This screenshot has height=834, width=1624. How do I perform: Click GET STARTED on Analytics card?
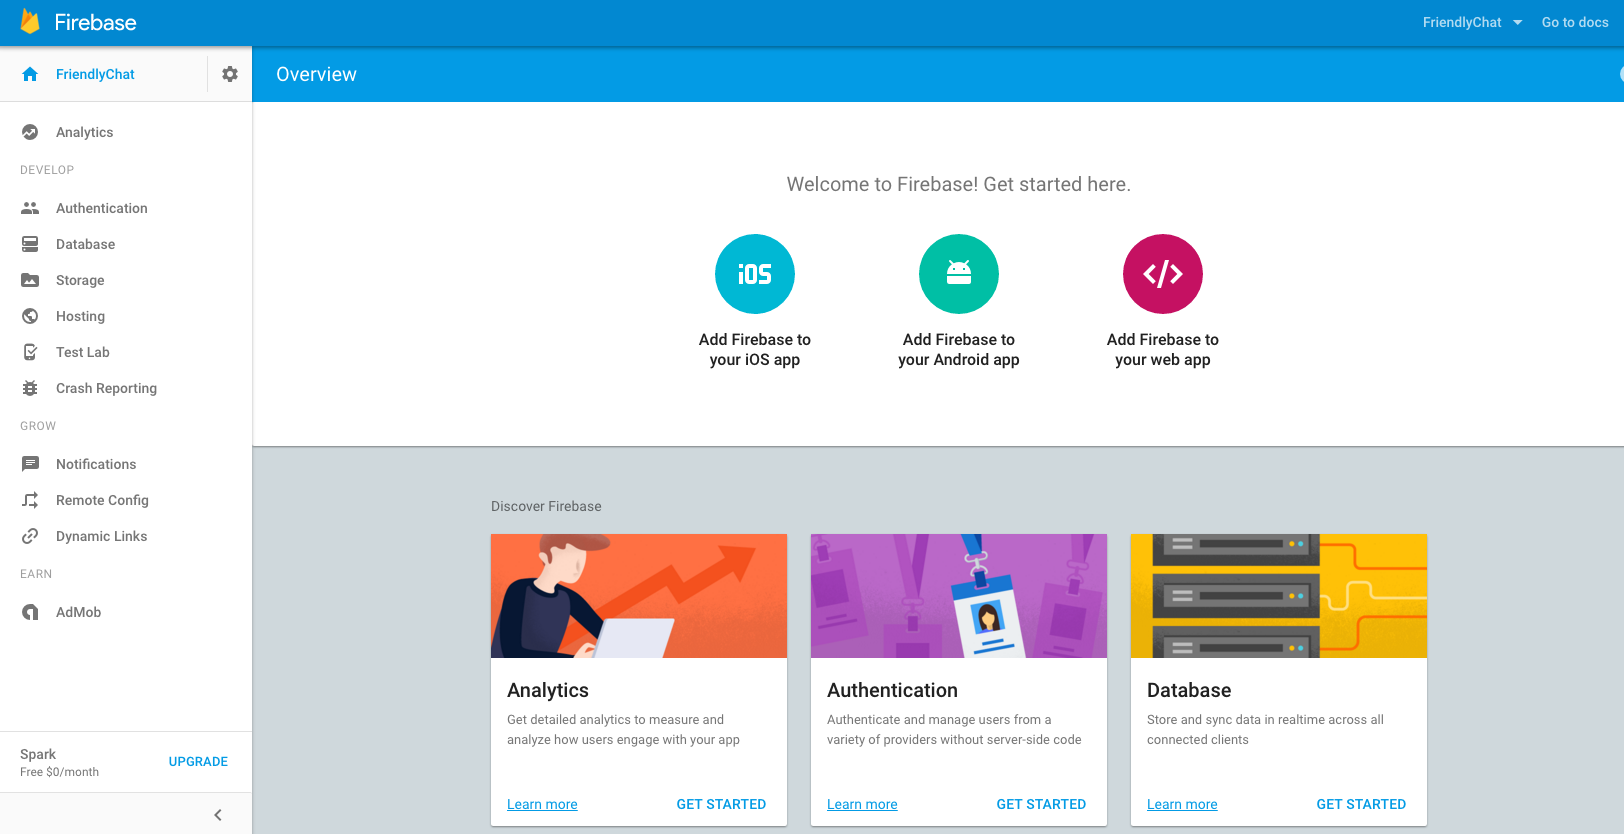coord(721,804)
